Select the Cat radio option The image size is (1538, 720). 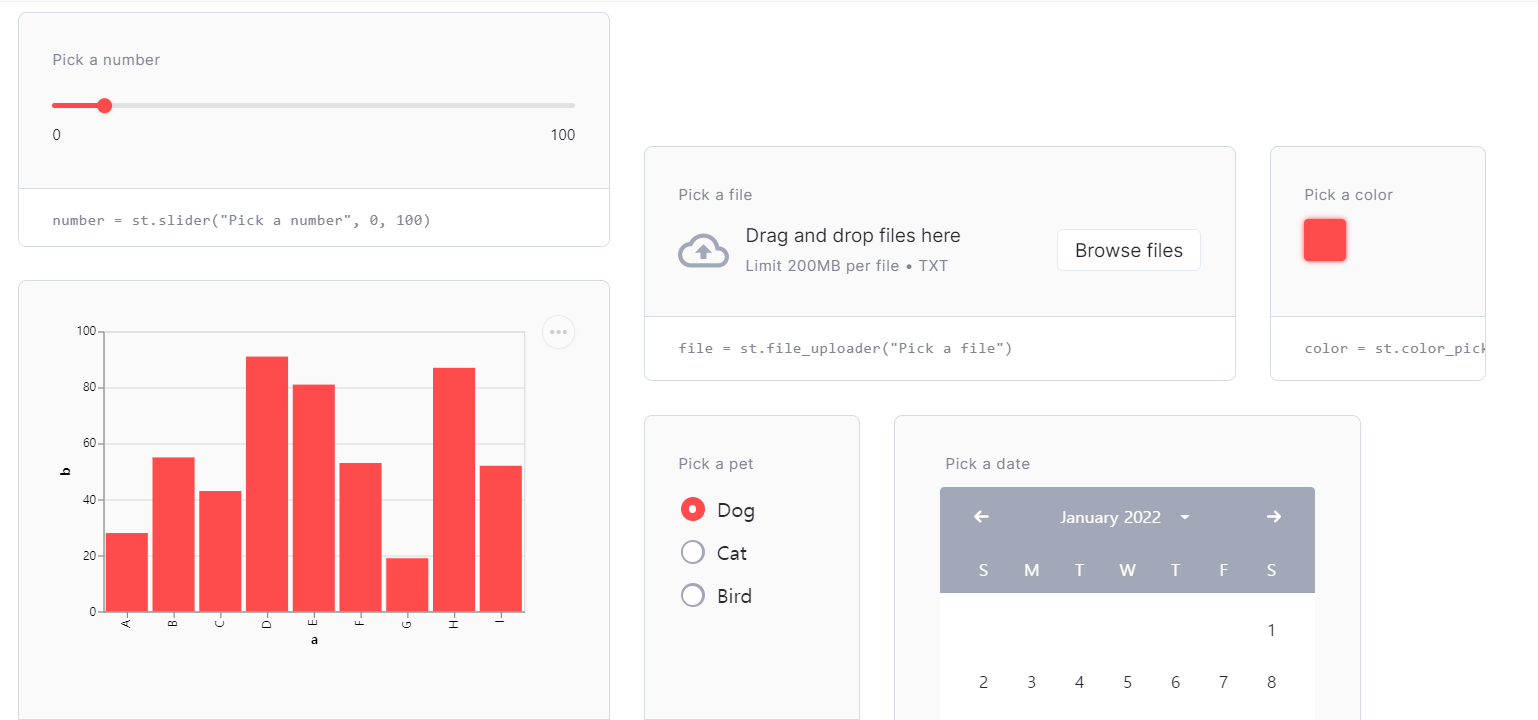(x=693, y=553)
